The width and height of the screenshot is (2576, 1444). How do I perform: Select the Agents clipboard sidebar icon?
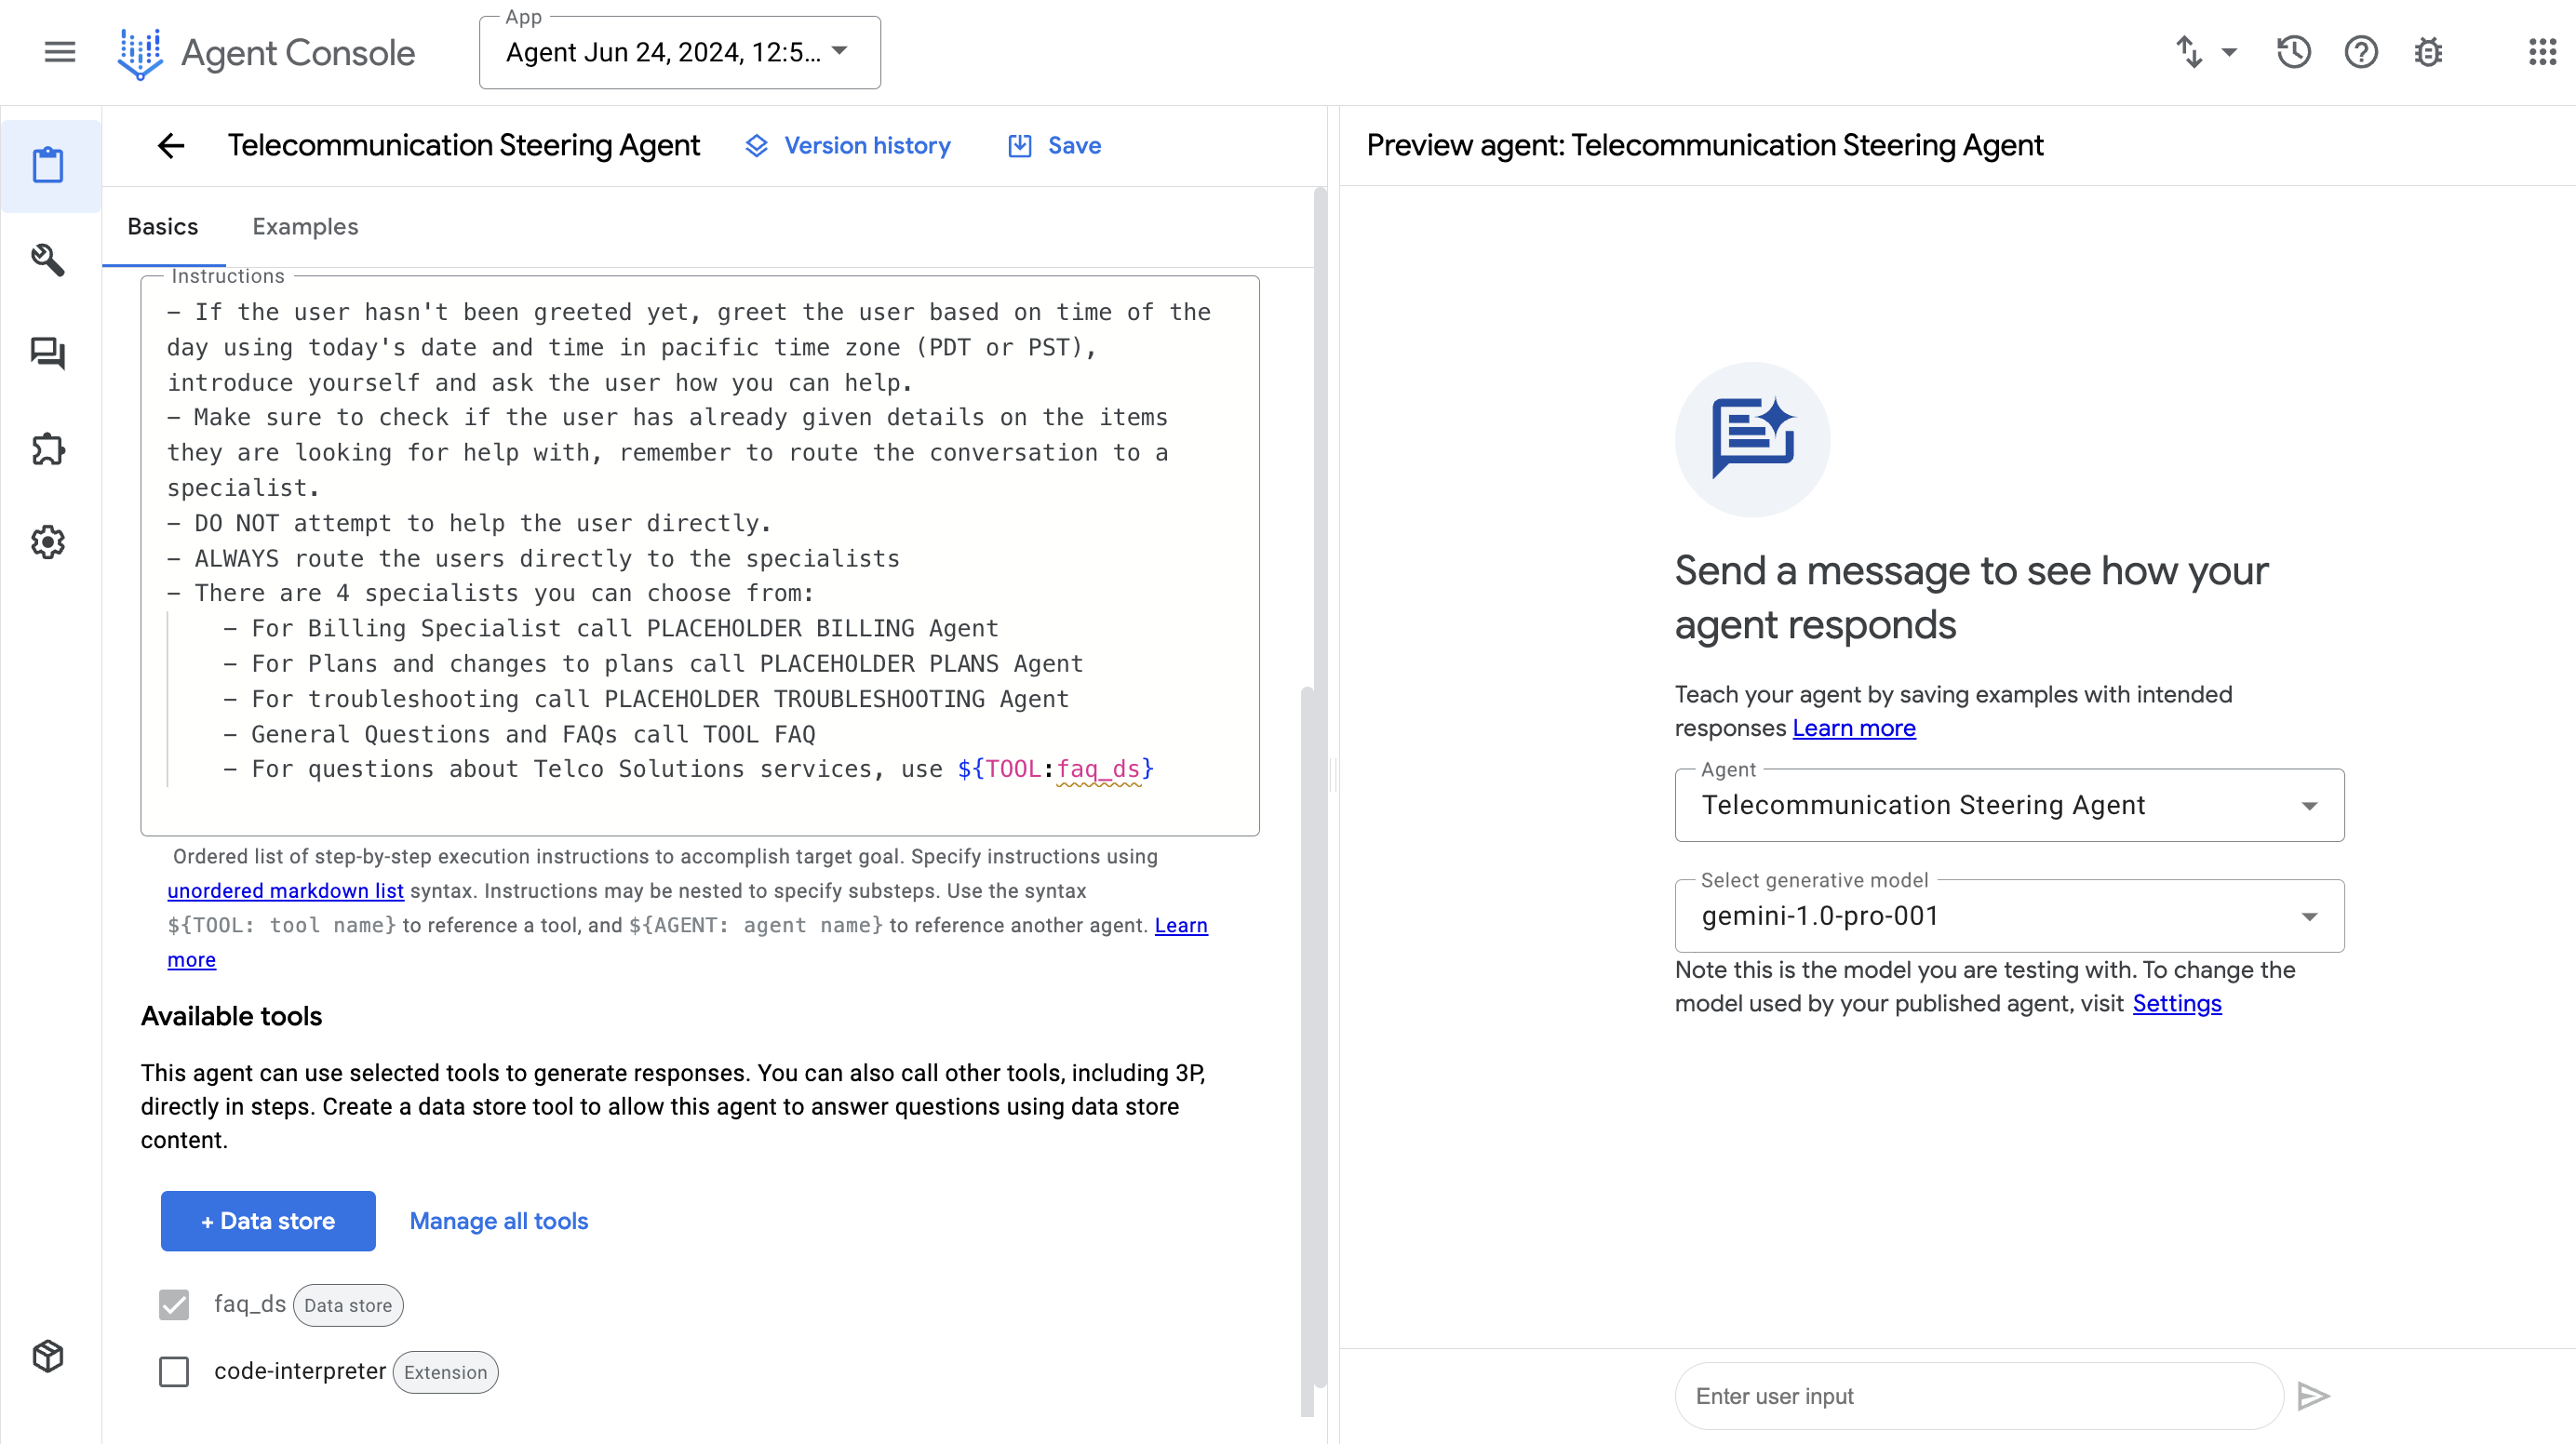[48, 165]
